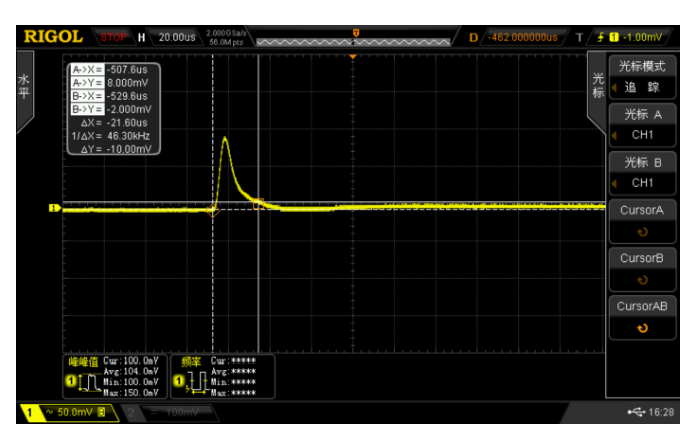Select the 峰峰值 peak-to-peak measurement

click(x=83, y=362)
